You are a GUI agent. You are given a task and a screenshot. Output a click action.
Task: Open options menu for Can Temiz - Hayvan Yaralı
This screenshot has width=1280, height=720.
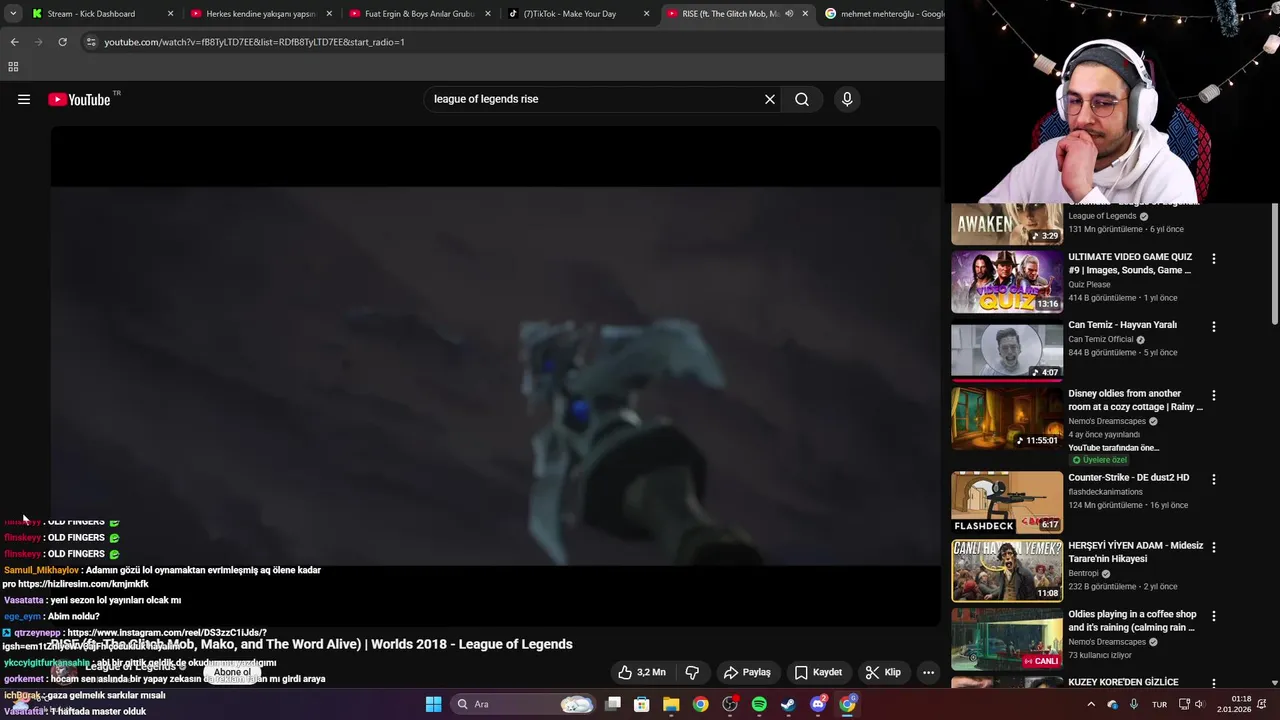click(1214, 327)
